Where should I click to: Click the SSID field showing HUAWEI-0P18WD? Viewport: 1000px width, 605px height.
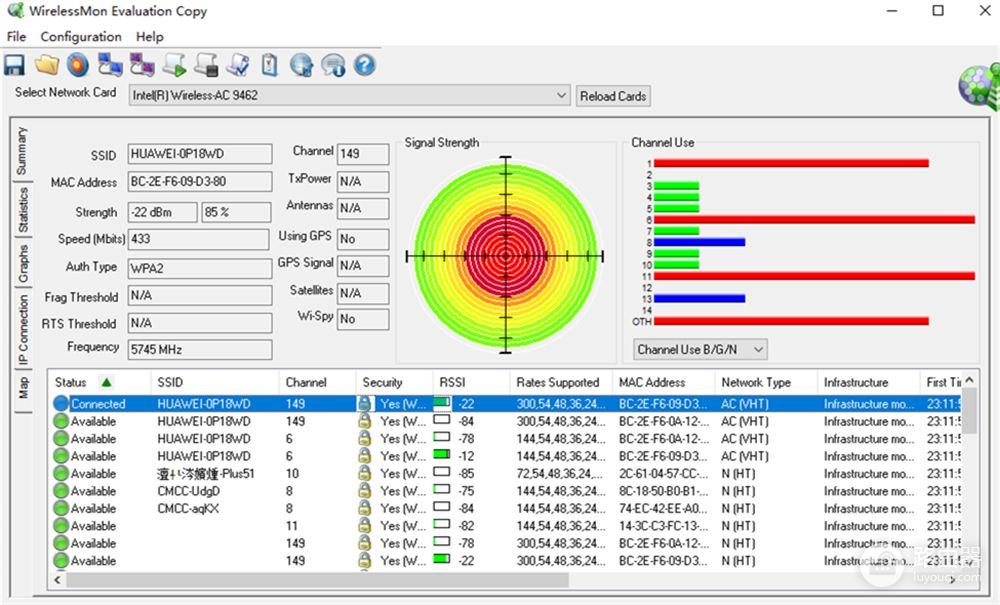point(200,154)
